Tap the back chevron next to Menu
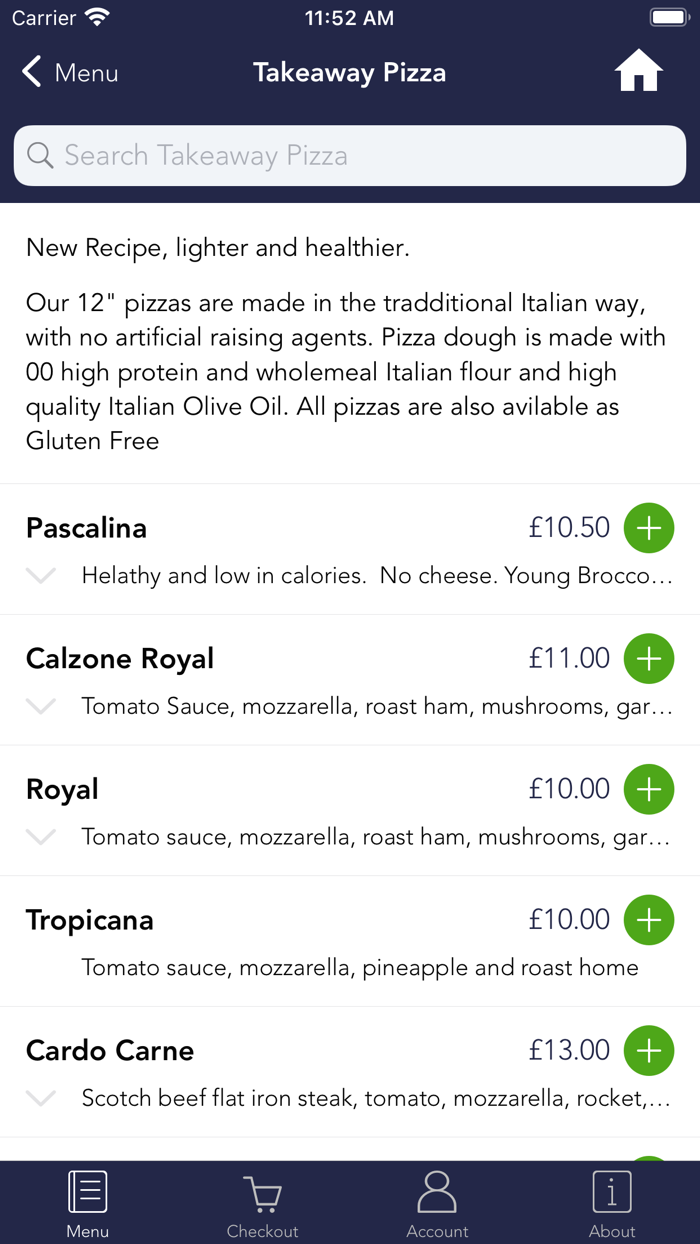Image resolution: width=700 pixels, height=1244 pixels. pyautogui.click(x=30, y=71)
